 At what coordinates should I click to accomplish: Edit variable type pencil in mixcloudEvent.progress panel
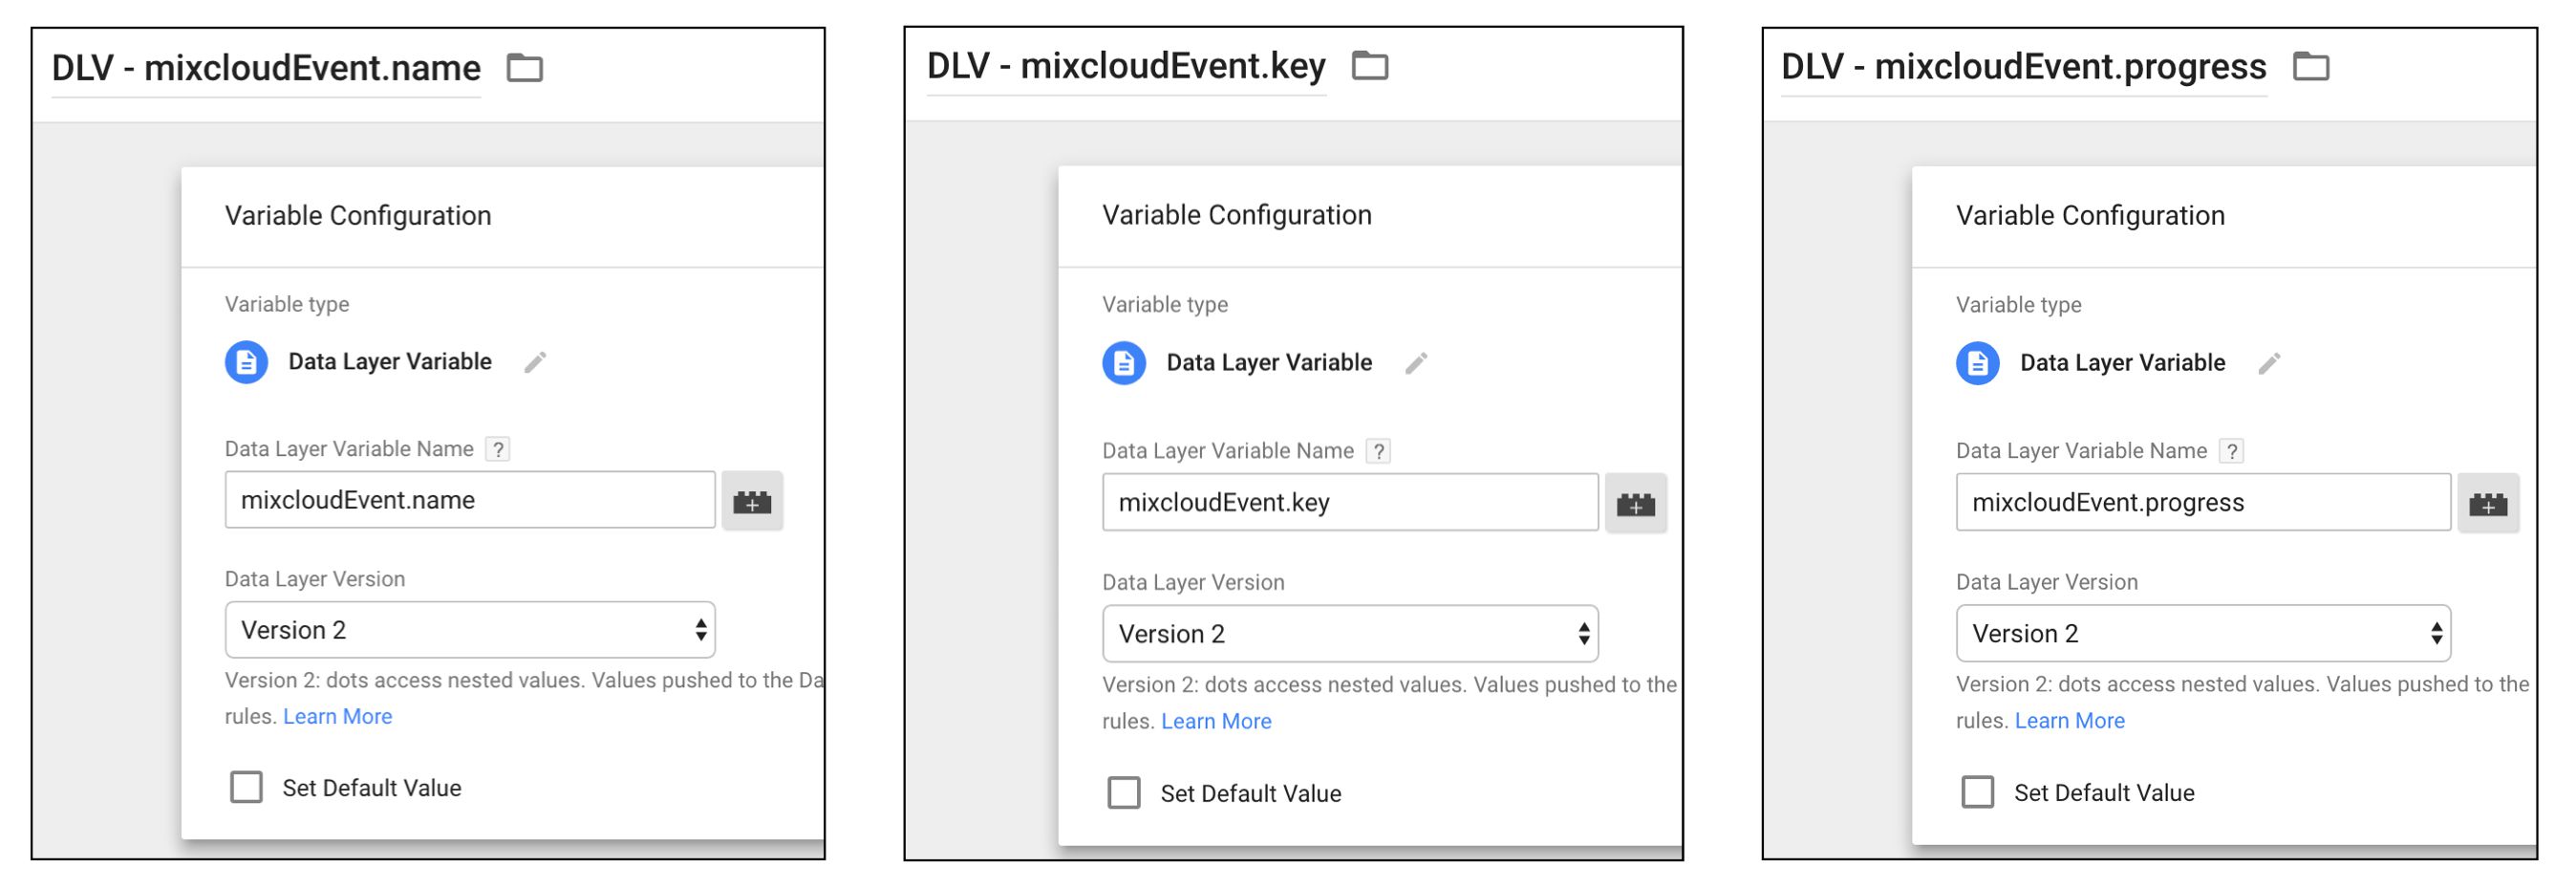(2269, 363)
